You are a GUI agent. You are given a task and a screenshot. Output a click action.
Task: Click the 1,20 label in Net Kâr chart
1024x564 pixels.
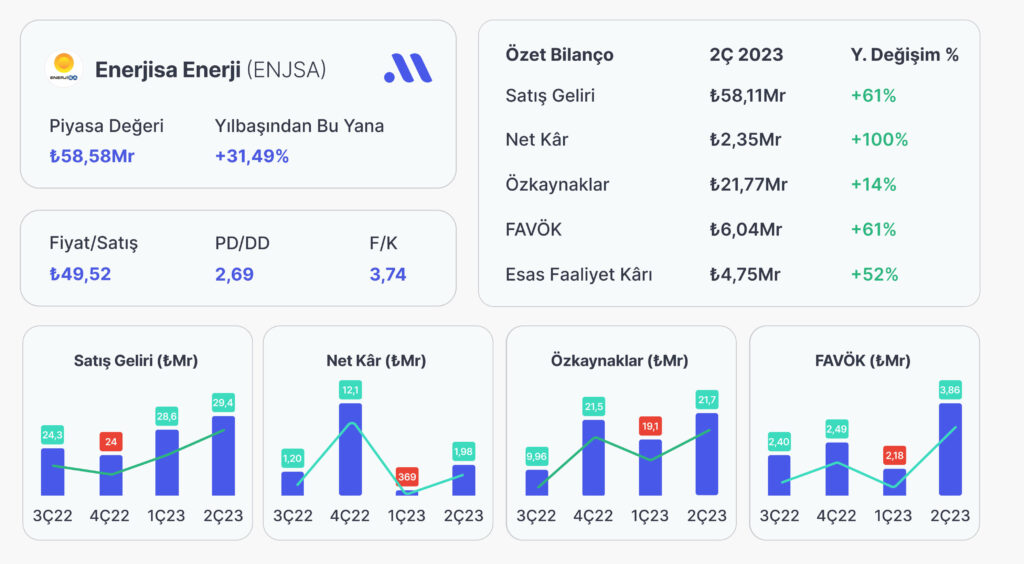point(293,459)
